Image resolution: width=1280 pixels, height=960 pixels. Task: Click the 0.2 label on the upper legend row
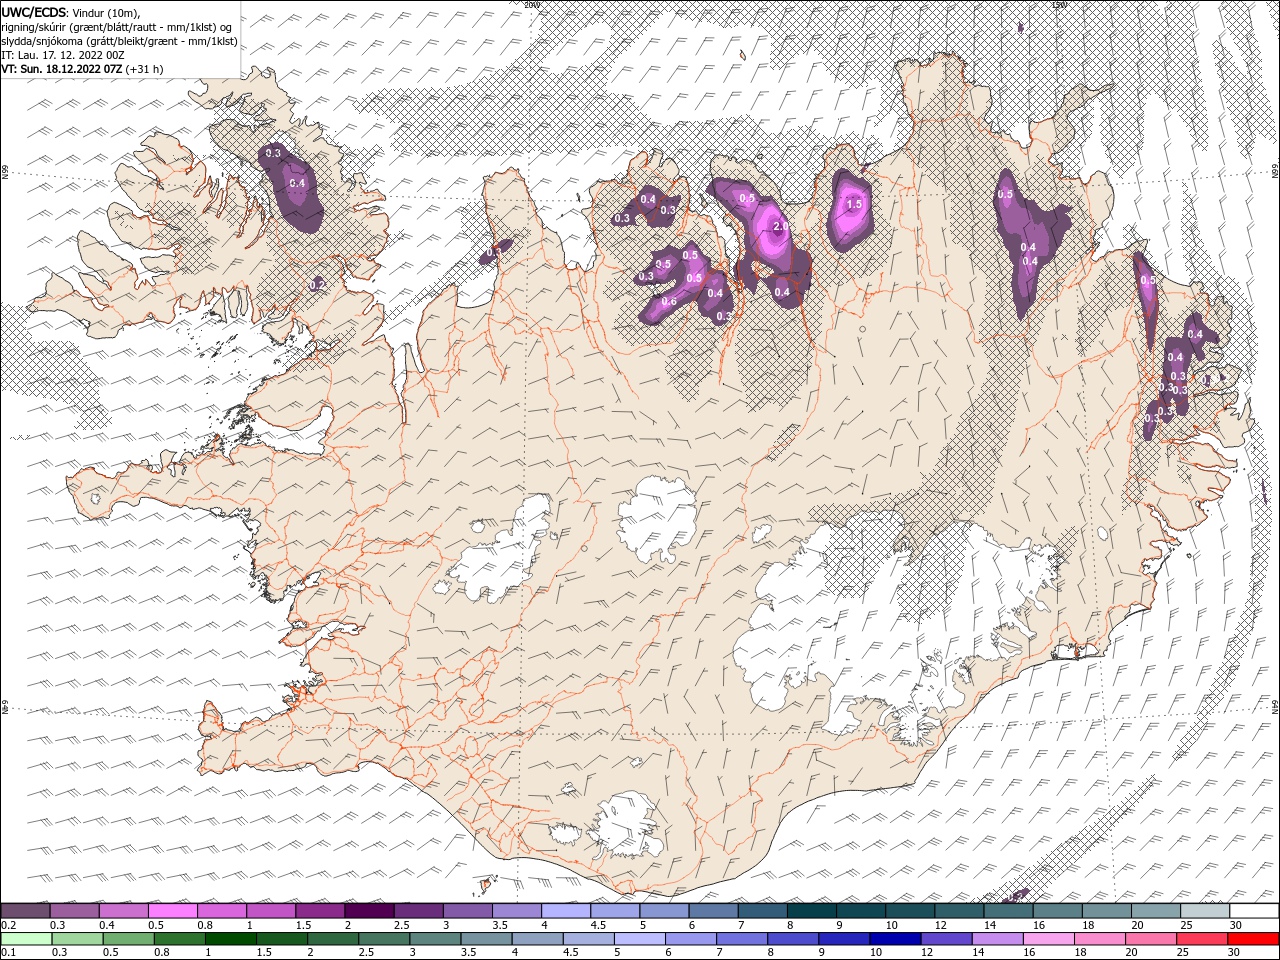pos(8,925)
